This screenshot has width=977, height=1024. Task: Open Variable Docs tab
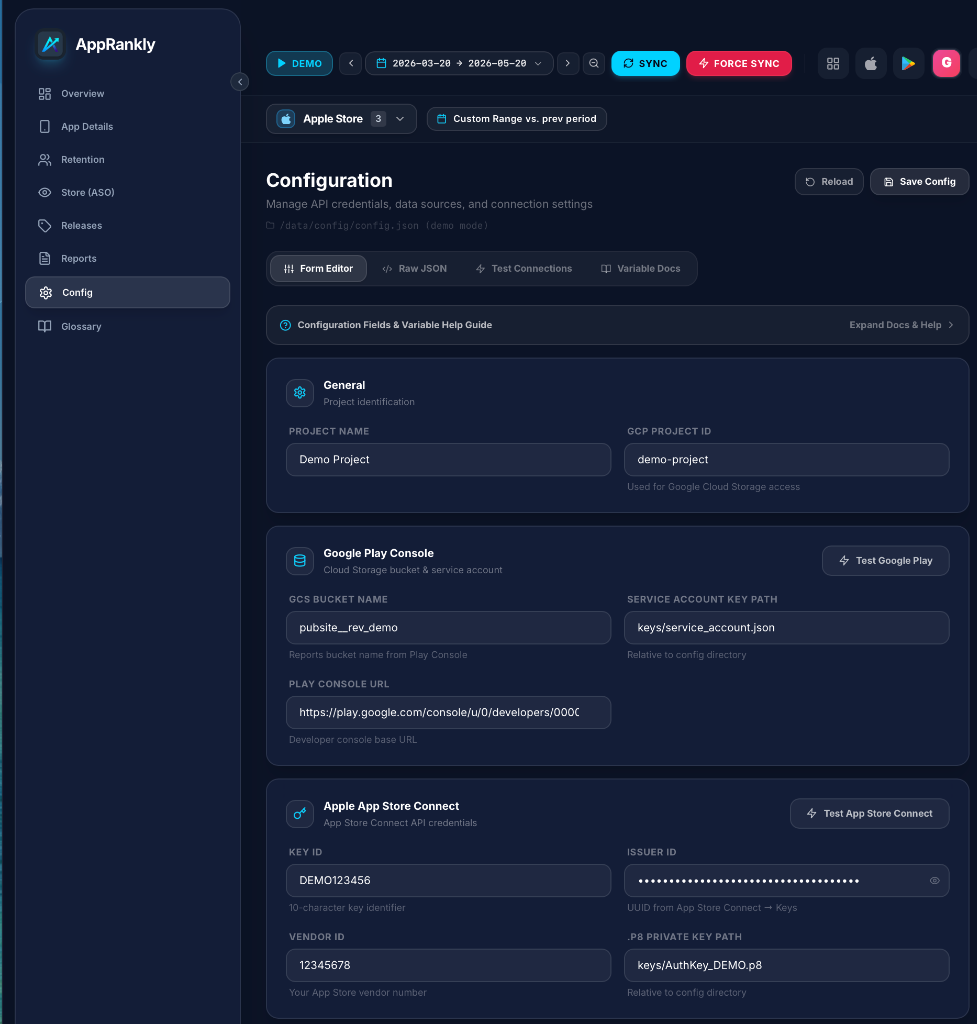(x=641, y=268)
